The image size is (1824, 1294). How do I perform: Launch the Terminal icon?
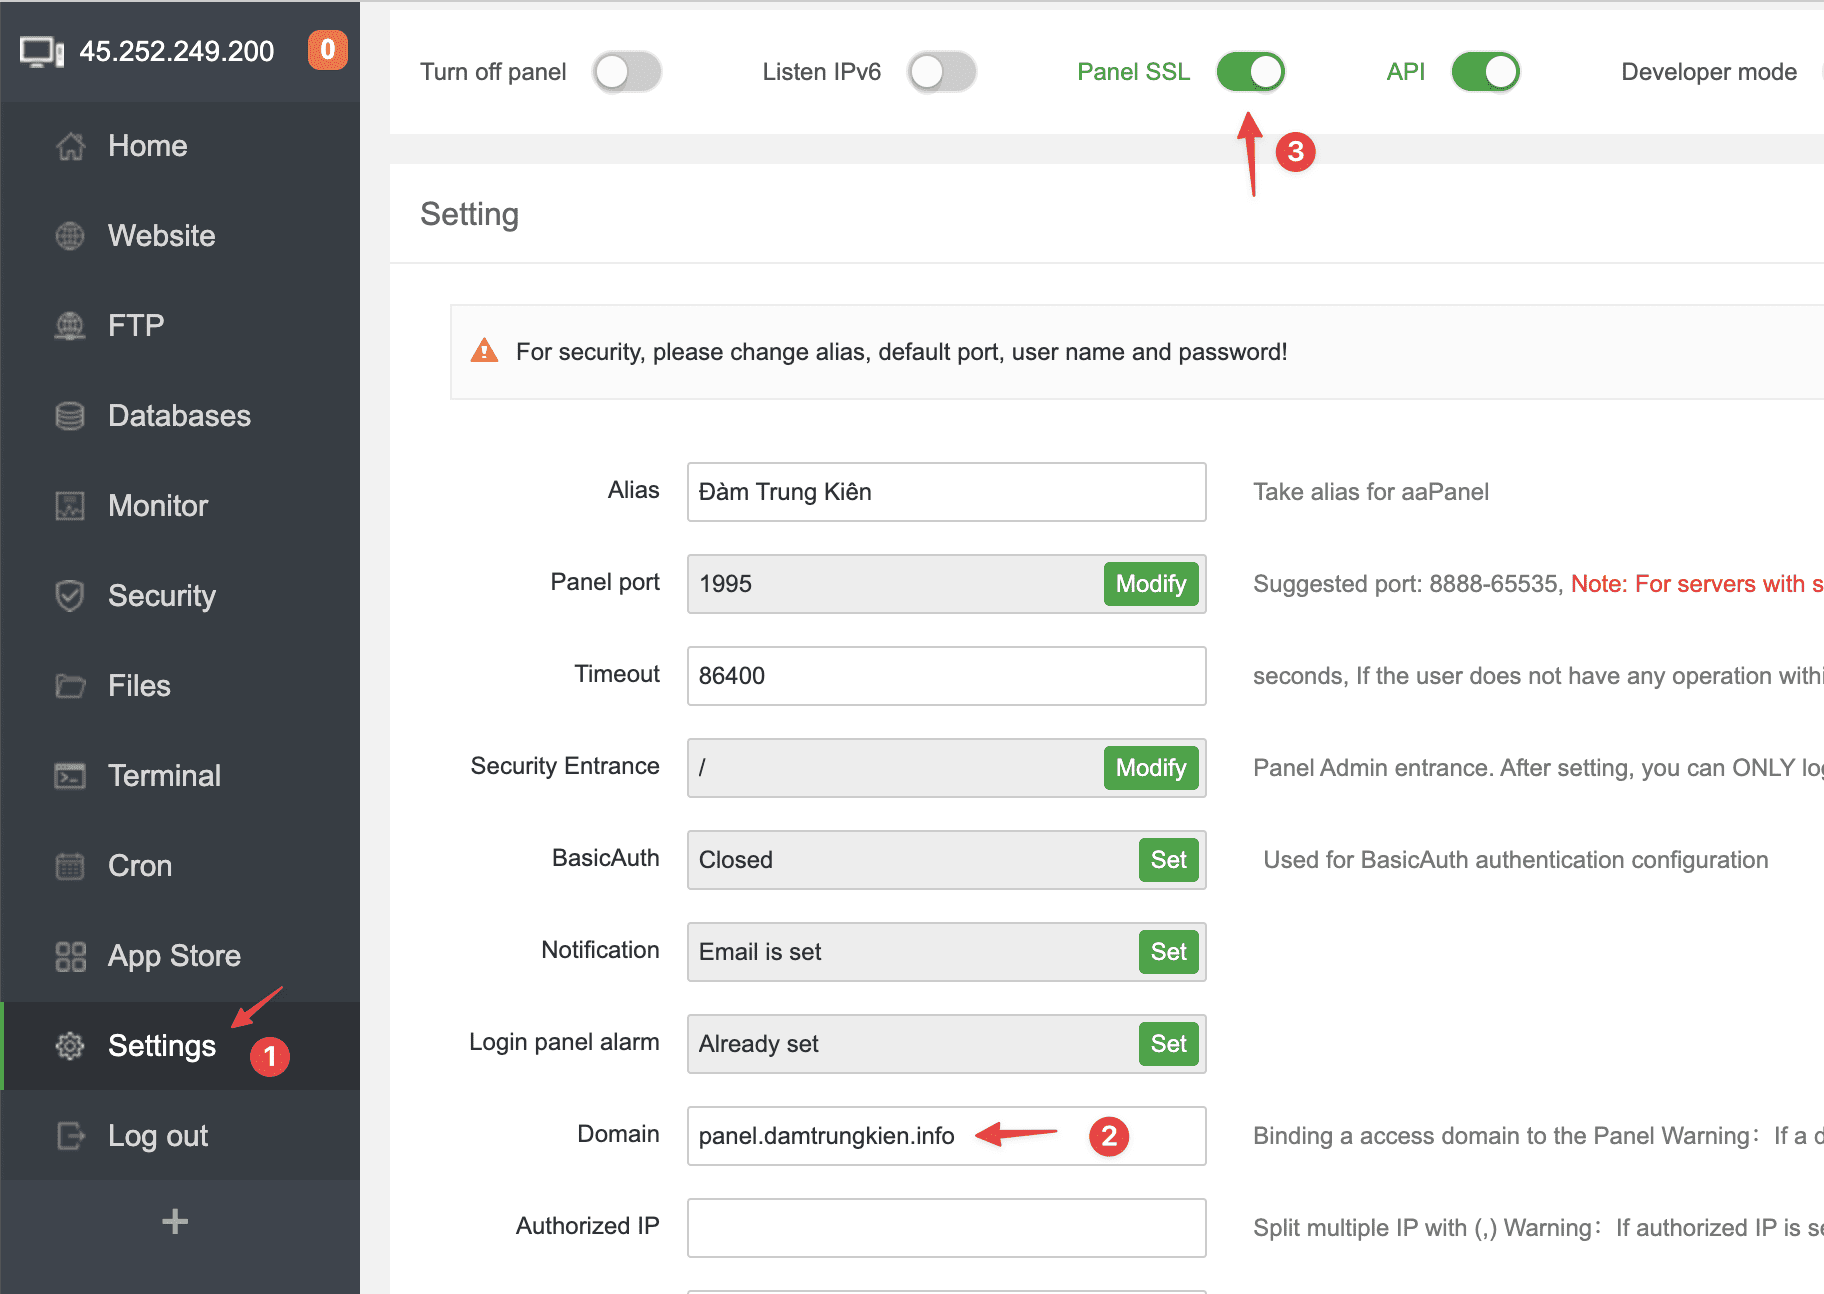coord(70,775)
